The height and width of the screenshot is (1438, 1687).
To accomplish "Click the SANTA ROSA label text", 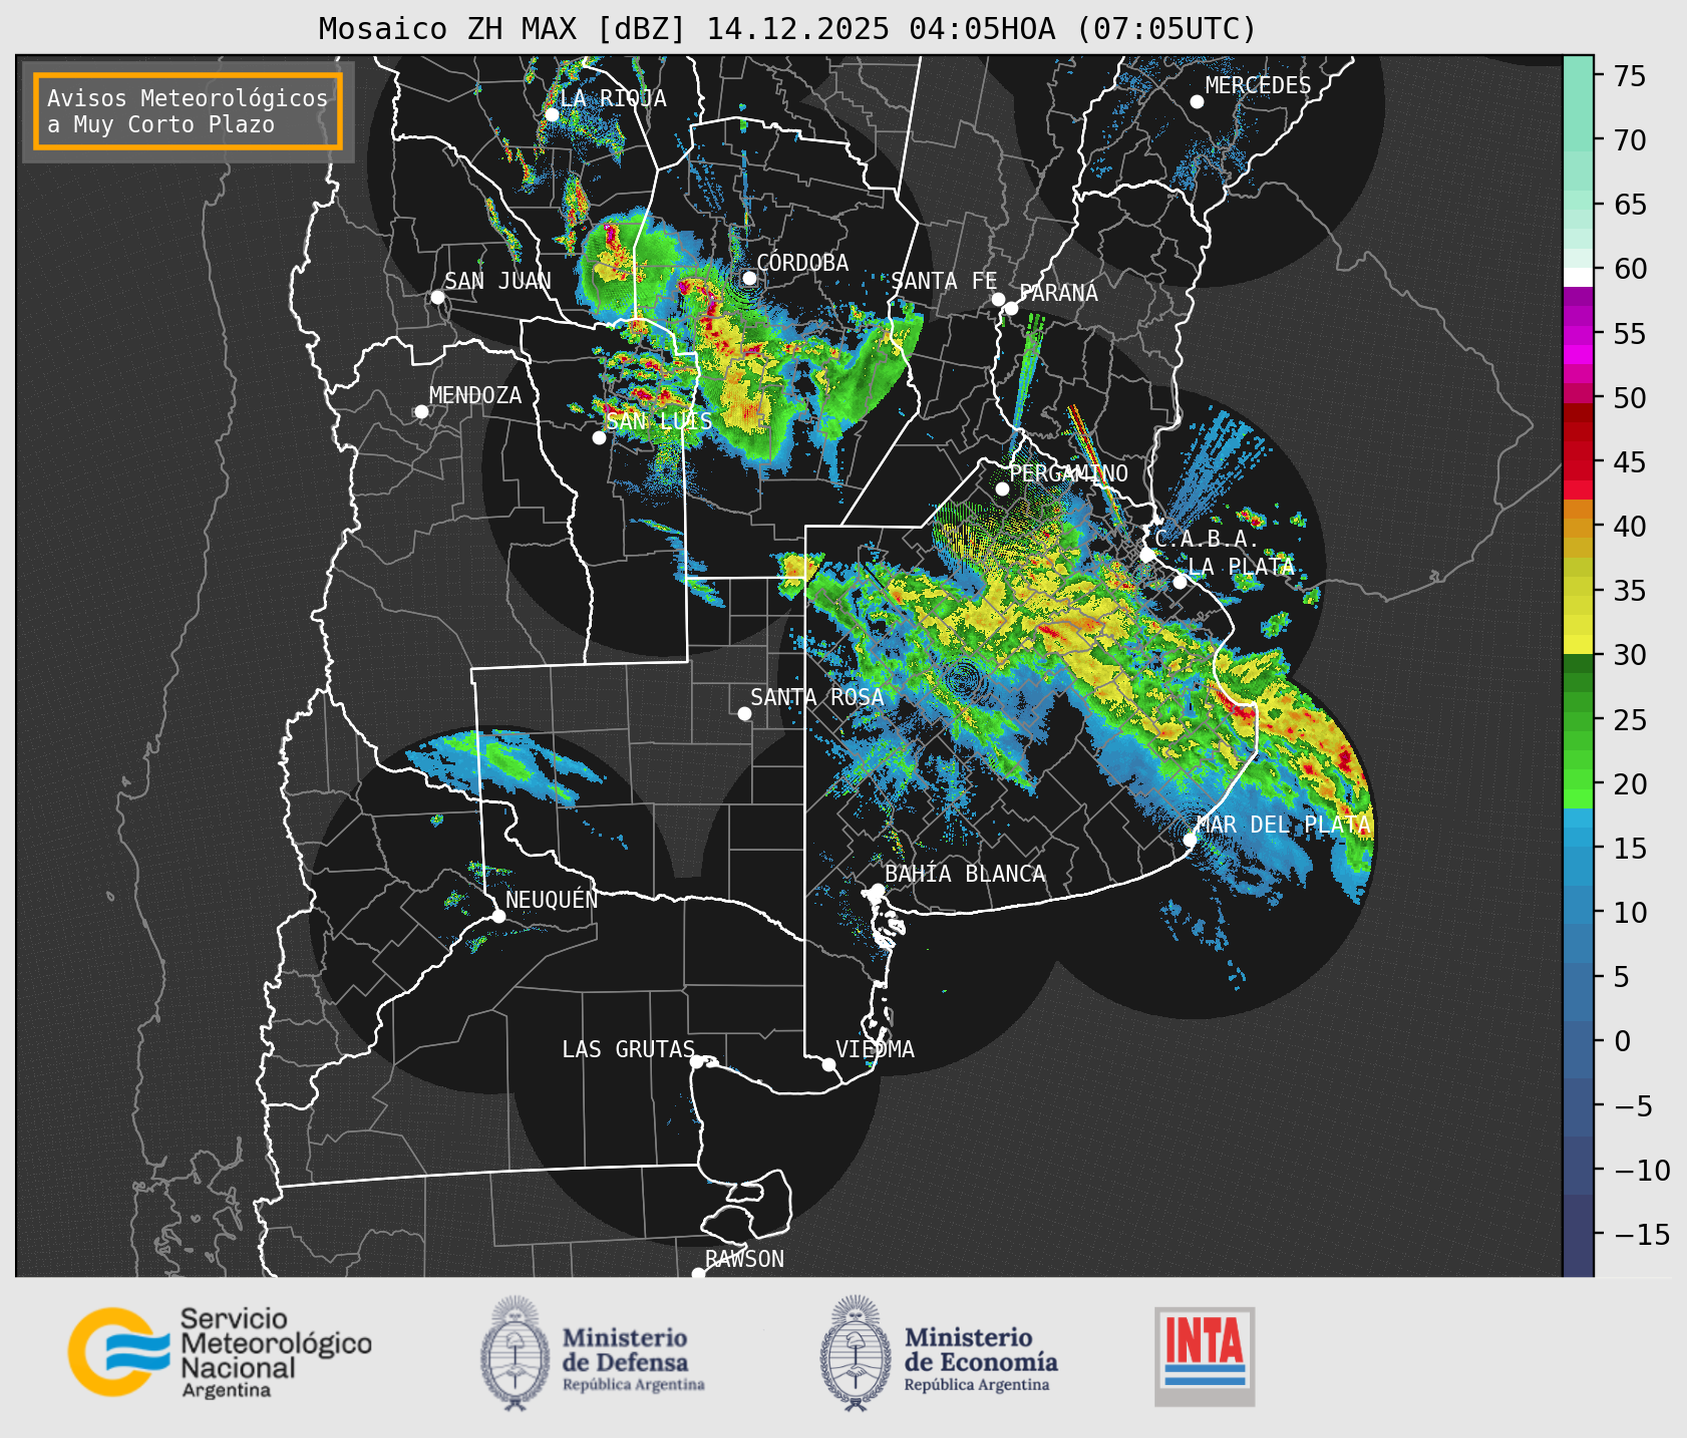I will tap(818, 697).
